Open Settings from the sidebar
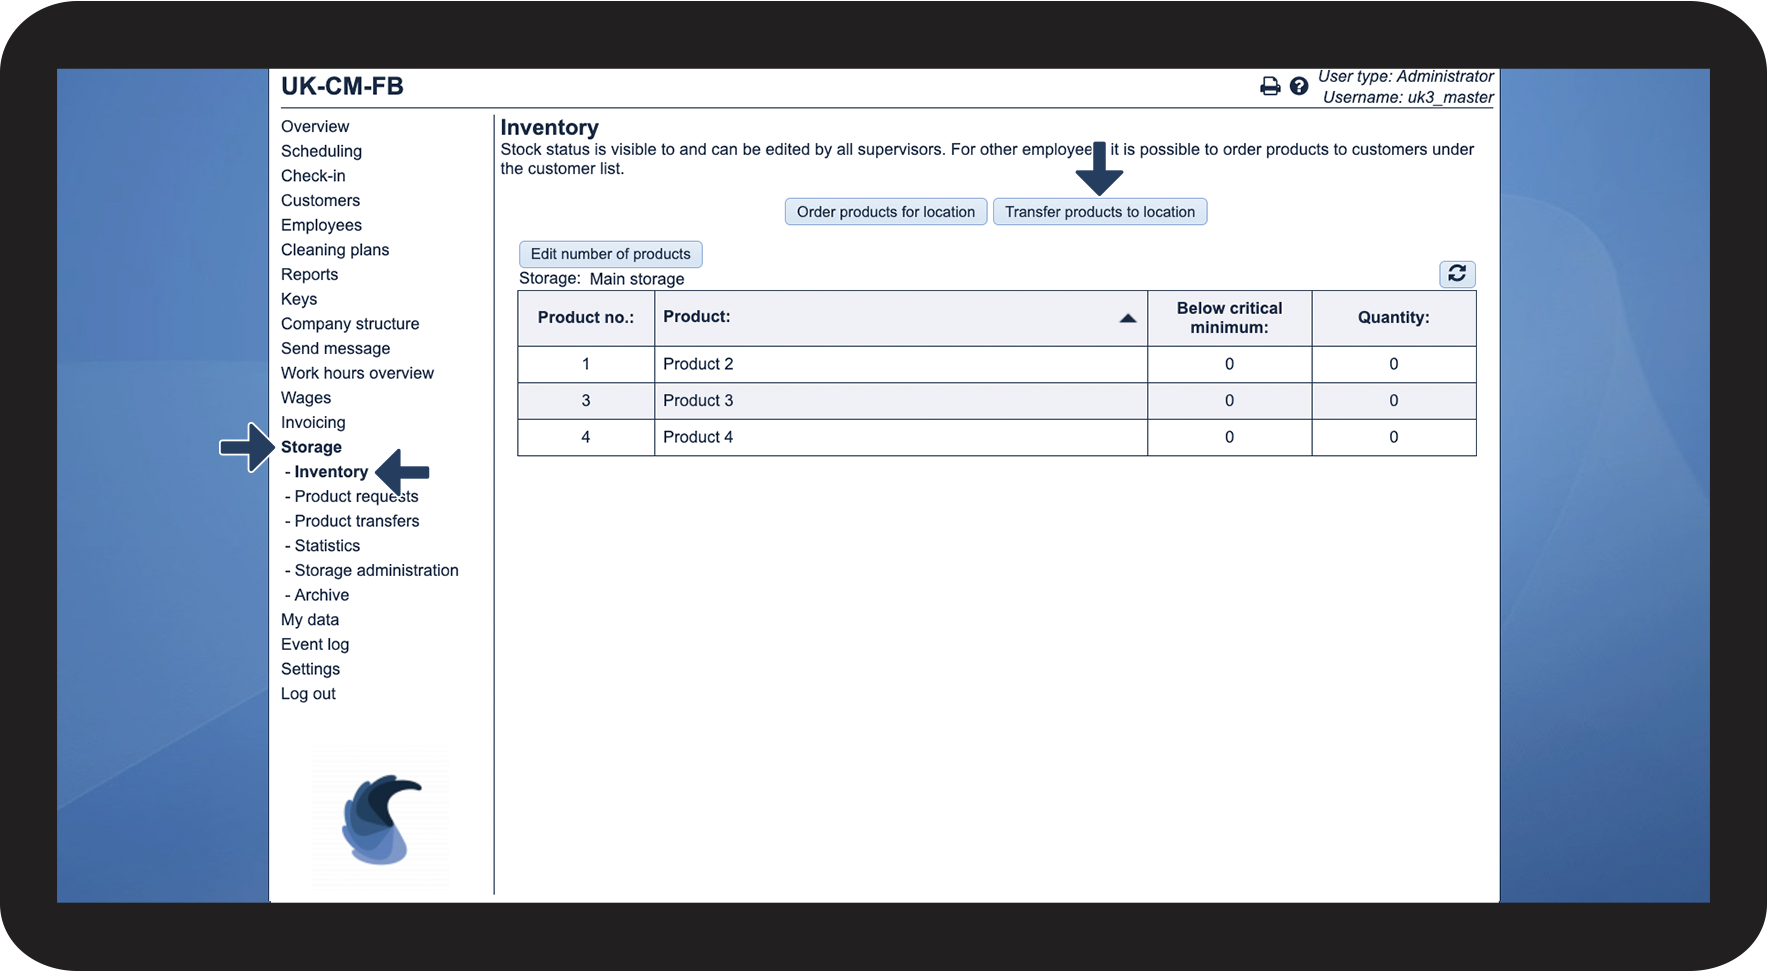This screenshot has width=1767, height=971. point(310,669)
